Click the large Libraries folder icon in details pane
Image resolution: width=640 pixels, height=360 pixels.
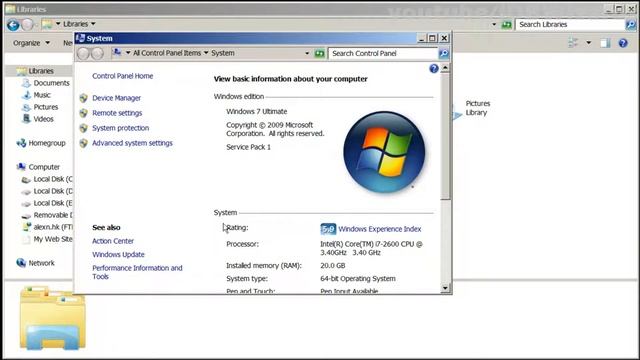[53, 318]
